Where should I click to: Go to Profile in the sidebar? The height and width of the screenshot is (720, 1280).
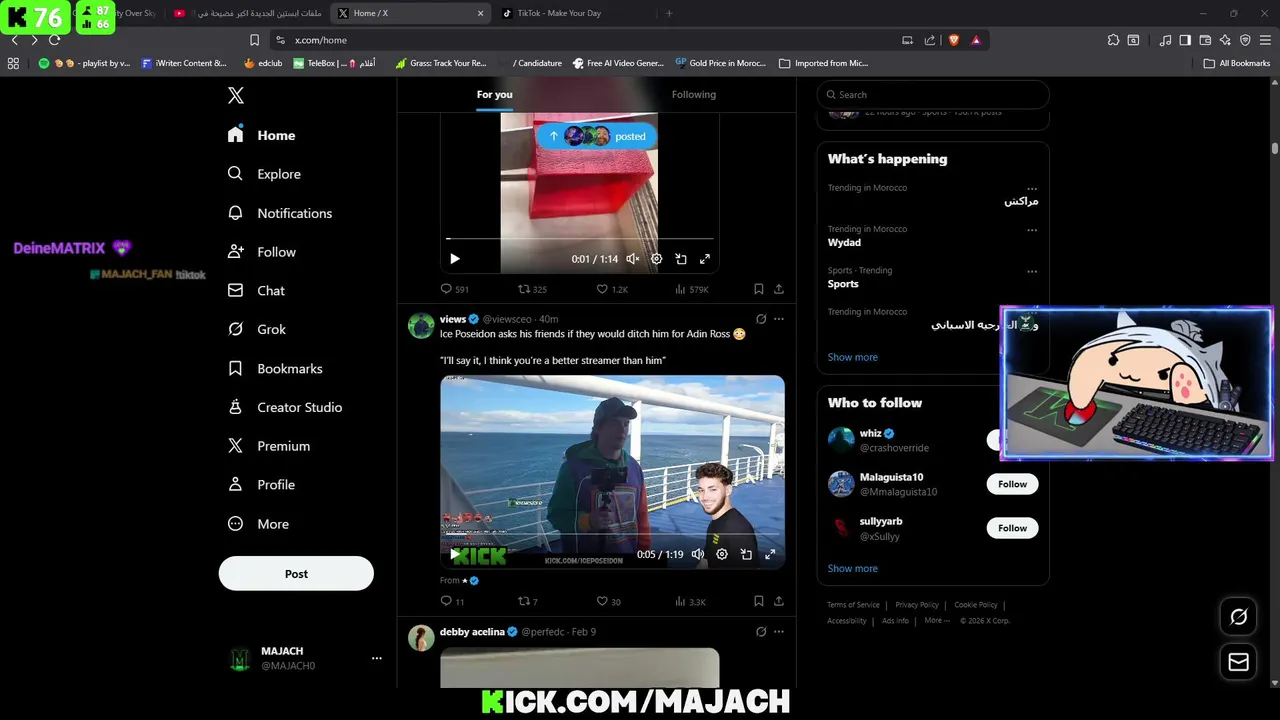click(x=261, y=484)
